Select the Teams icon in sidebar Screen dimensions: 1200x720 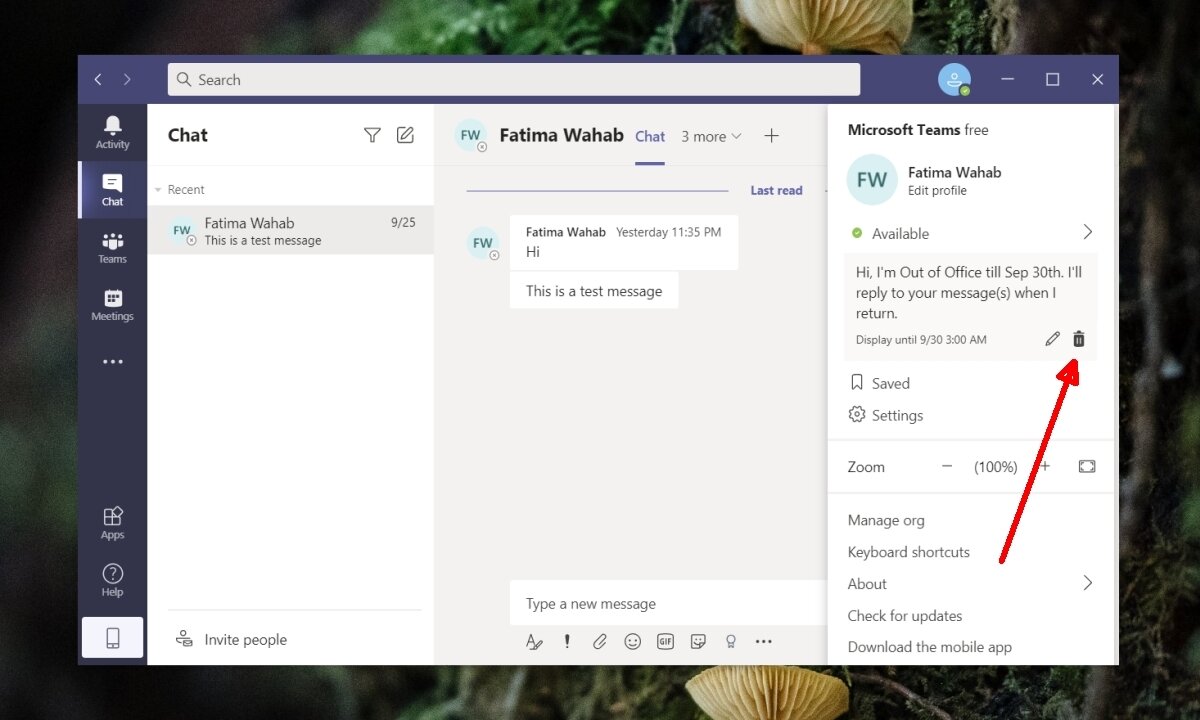112,247
